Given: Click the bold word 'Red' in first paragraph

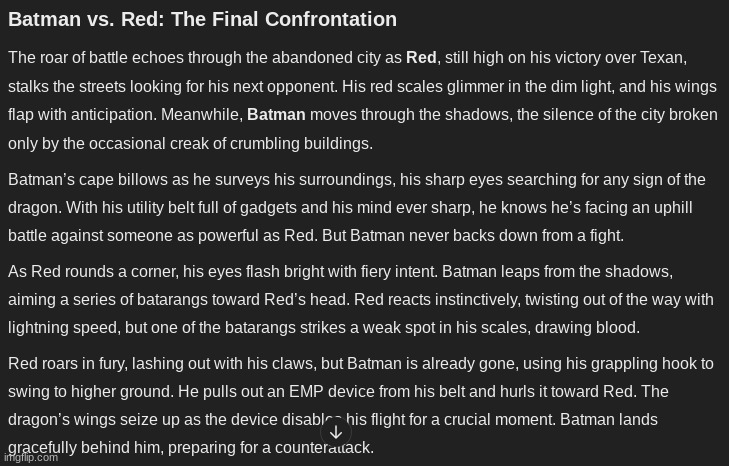Looking at the screenshot, I should [x=421, y=58].
